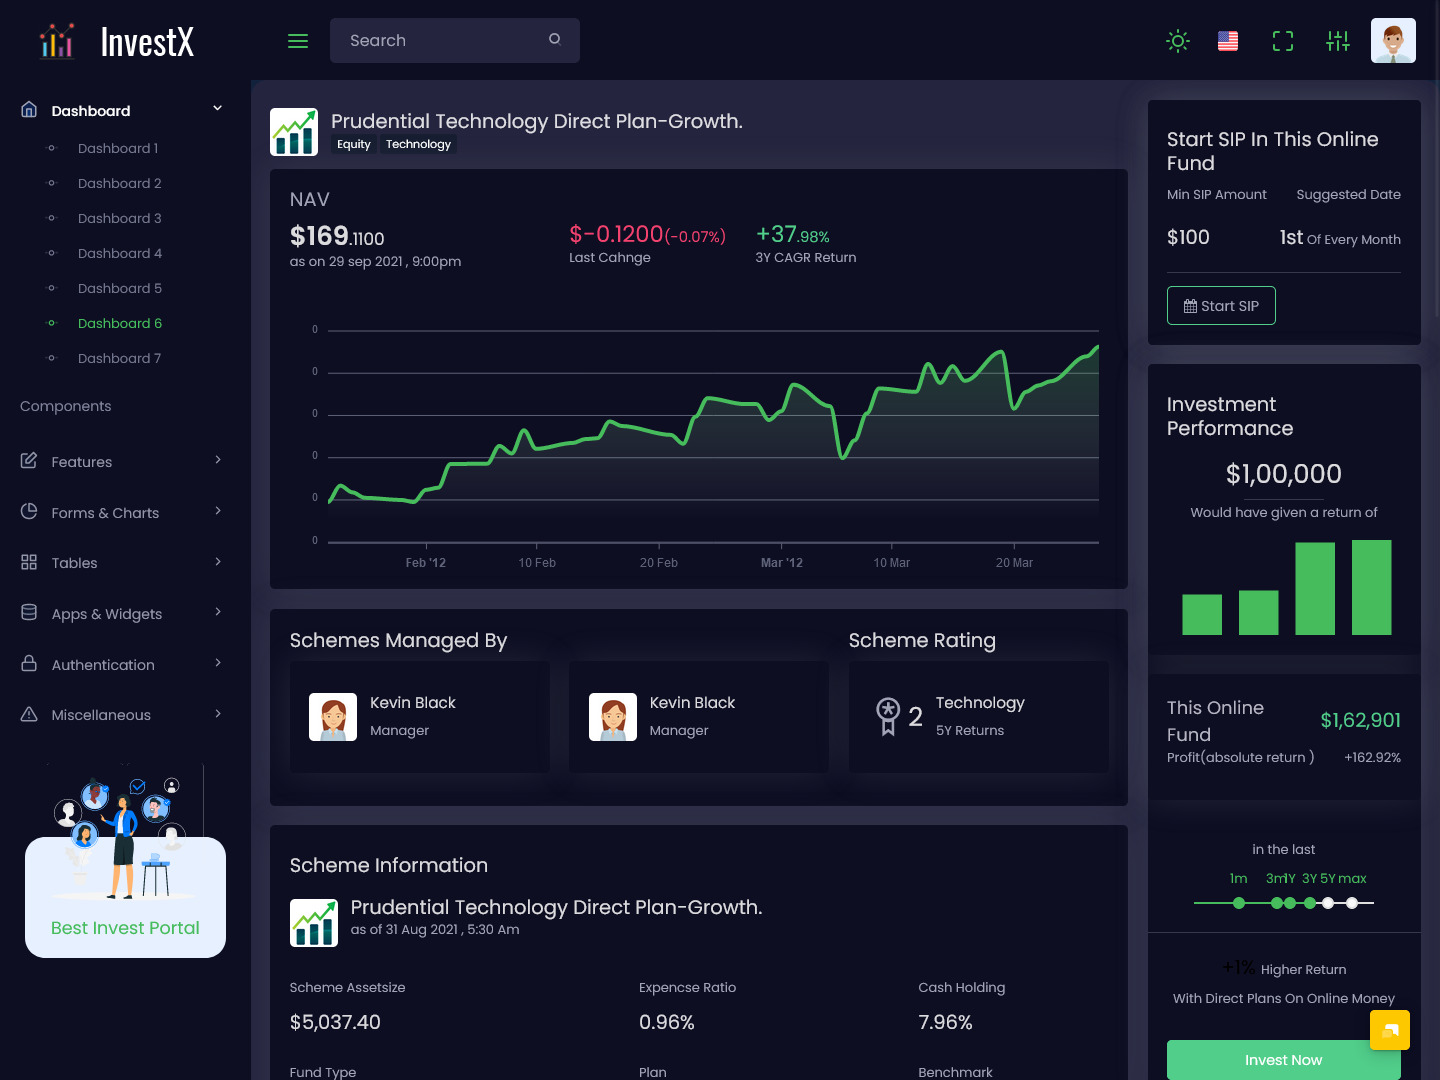Select the active Dashboard 6 item
The image size is (1440, 1080).
(120, 323)
